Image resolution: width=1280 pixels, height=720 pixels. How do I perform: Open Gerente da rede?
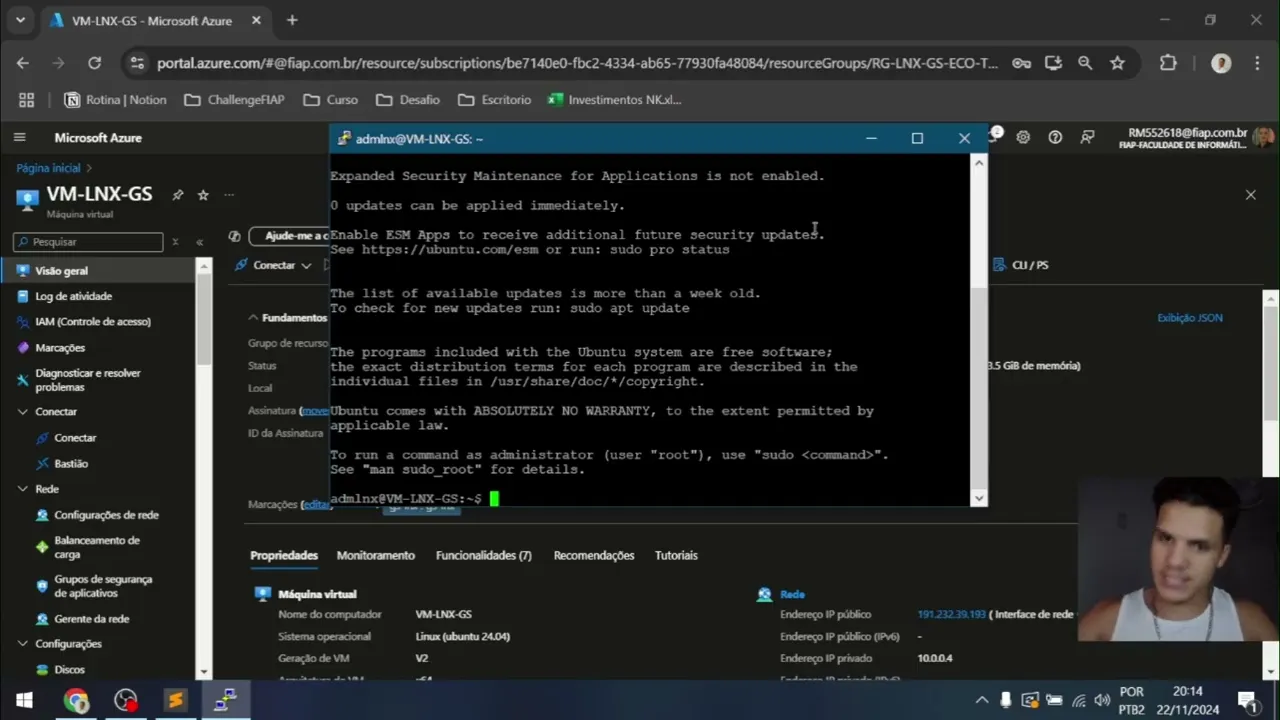91,619
